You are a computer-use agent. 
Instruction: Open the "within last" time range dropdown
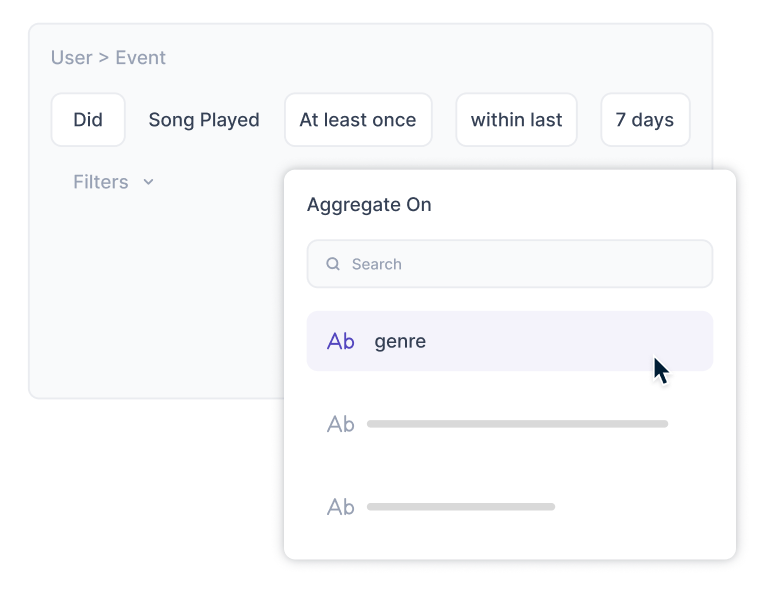pyautogui.click(x=516, y=120)
